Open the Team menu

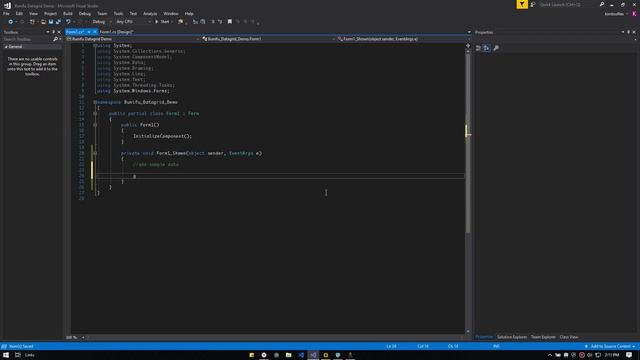click(x=102, y=13)
